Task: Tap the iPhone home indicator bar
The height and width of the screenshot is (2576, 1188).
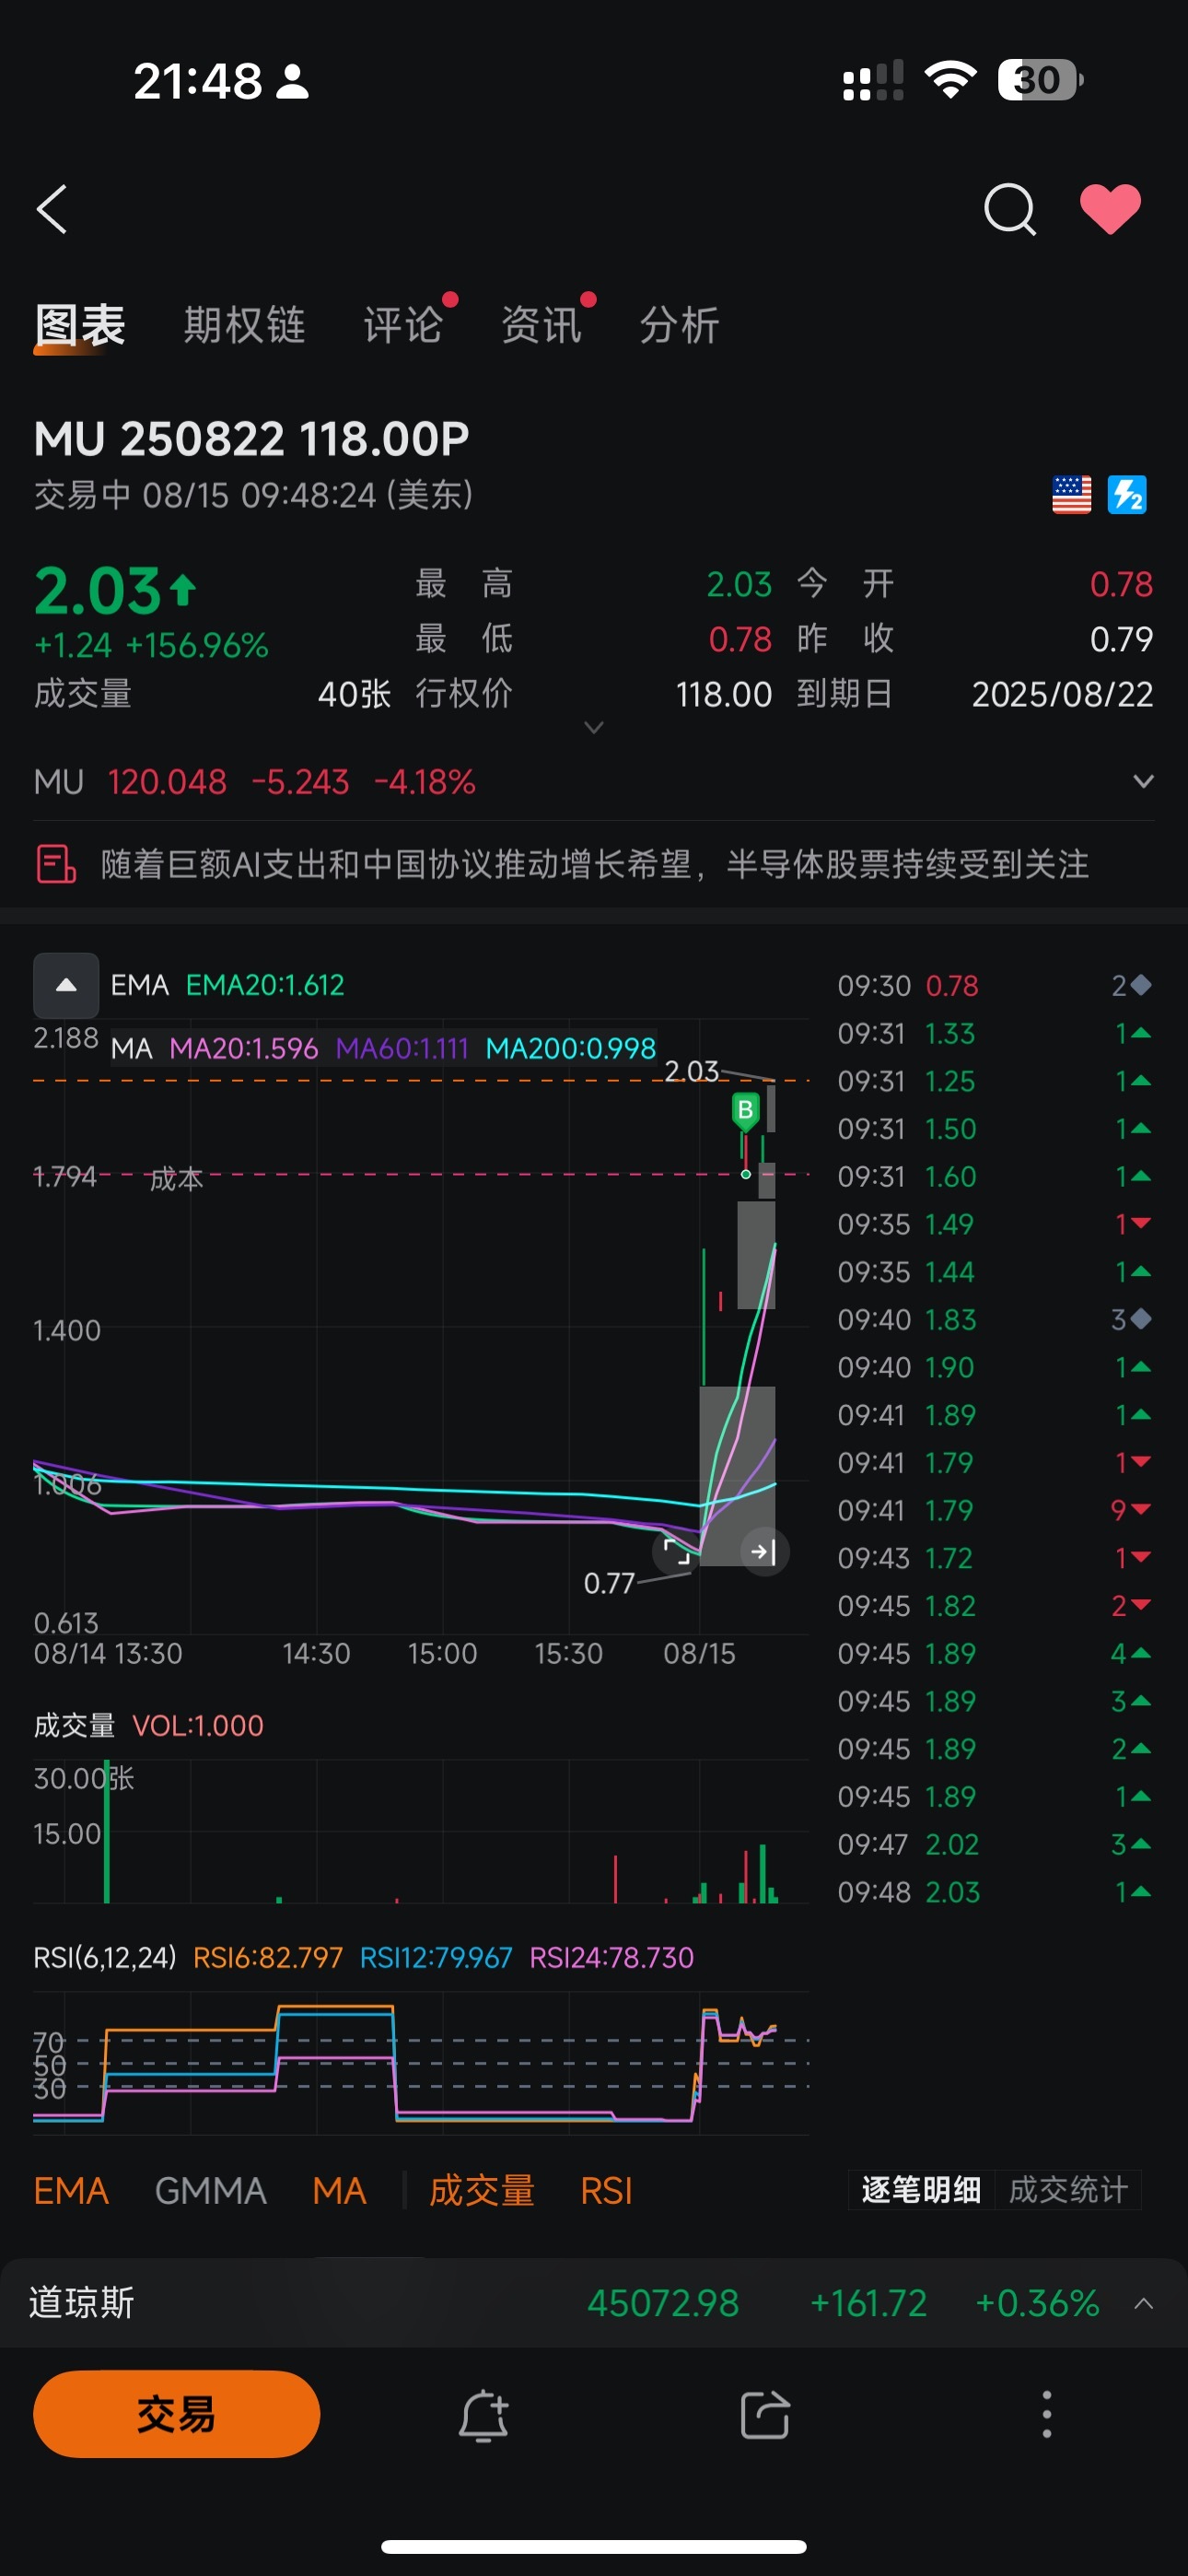Action: click(594, 2546)
